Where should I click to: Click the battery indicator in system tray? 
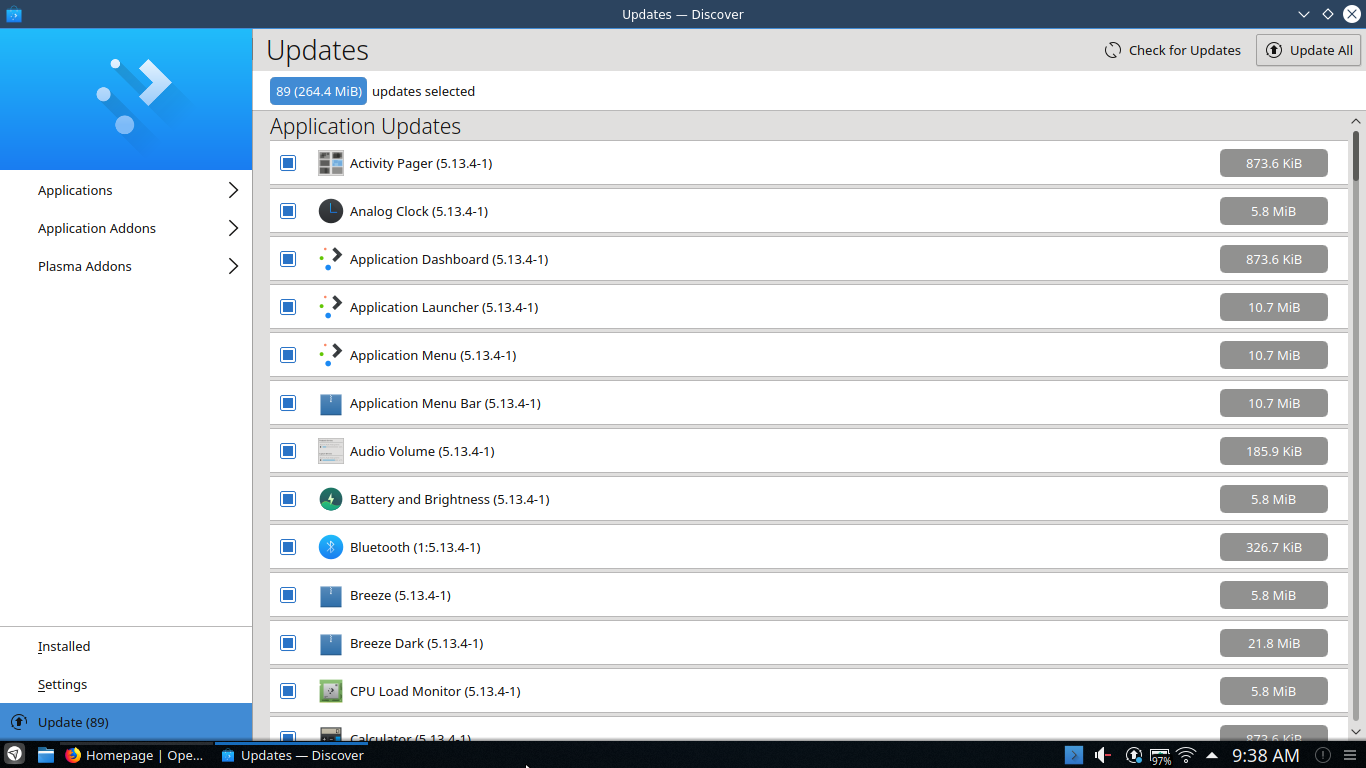tap(1160, 755)
